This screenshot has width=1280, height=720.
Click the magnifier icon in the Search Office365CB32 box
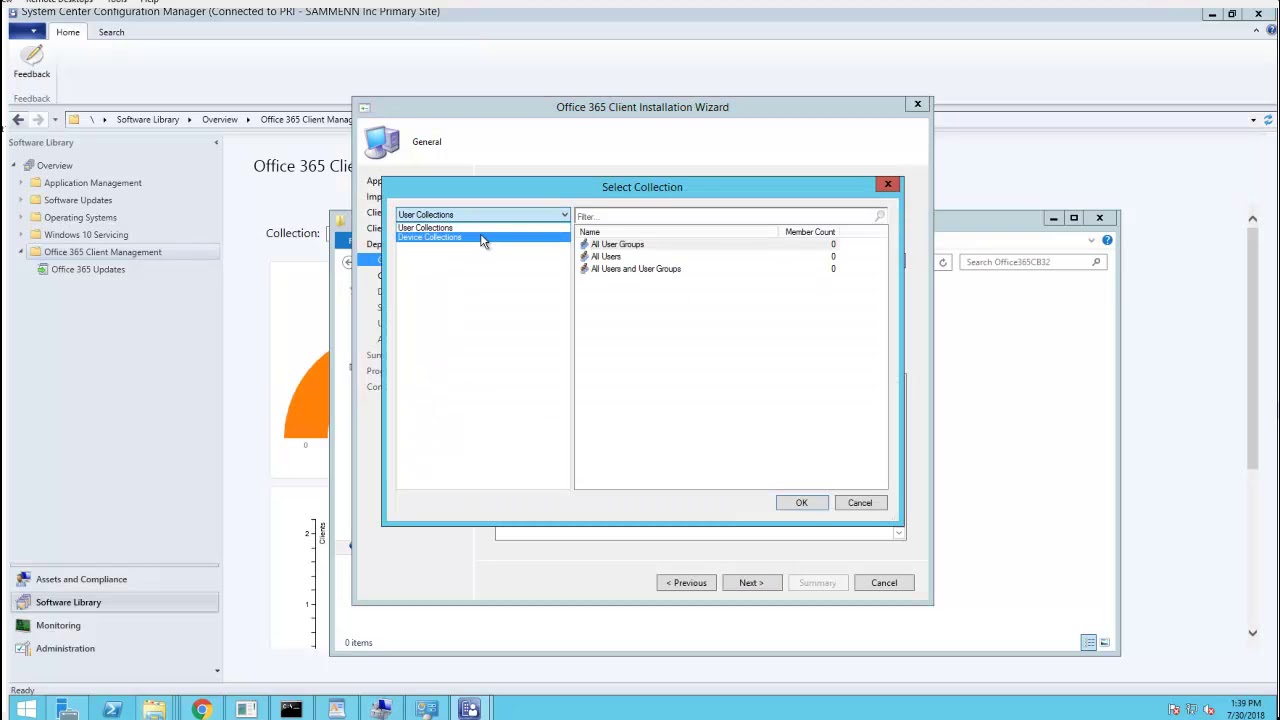(1096, 262)
